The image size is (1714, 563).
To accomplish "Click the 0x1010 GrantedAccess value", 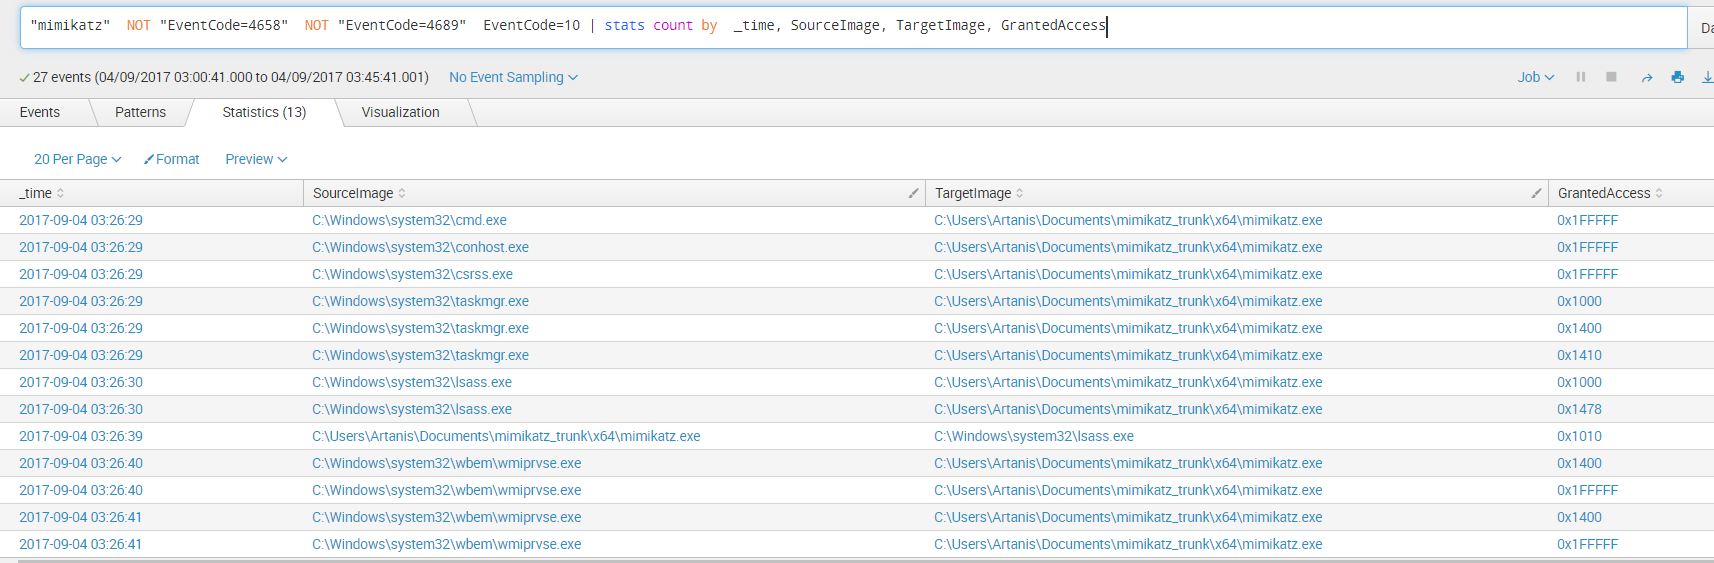I will [1579, 436].
